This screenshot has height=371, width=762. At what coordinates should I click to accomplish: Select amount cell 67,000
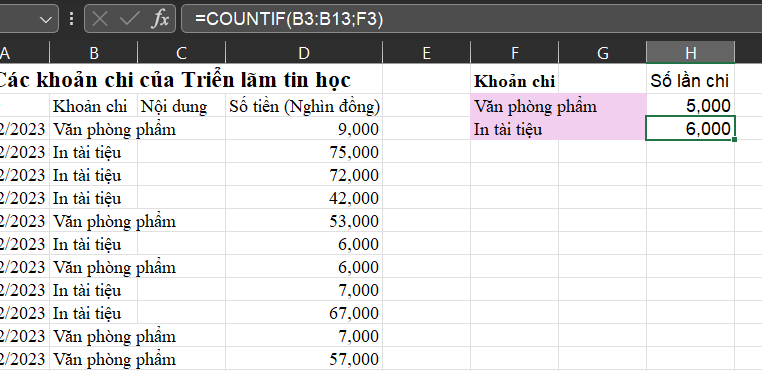coord(304,313)
